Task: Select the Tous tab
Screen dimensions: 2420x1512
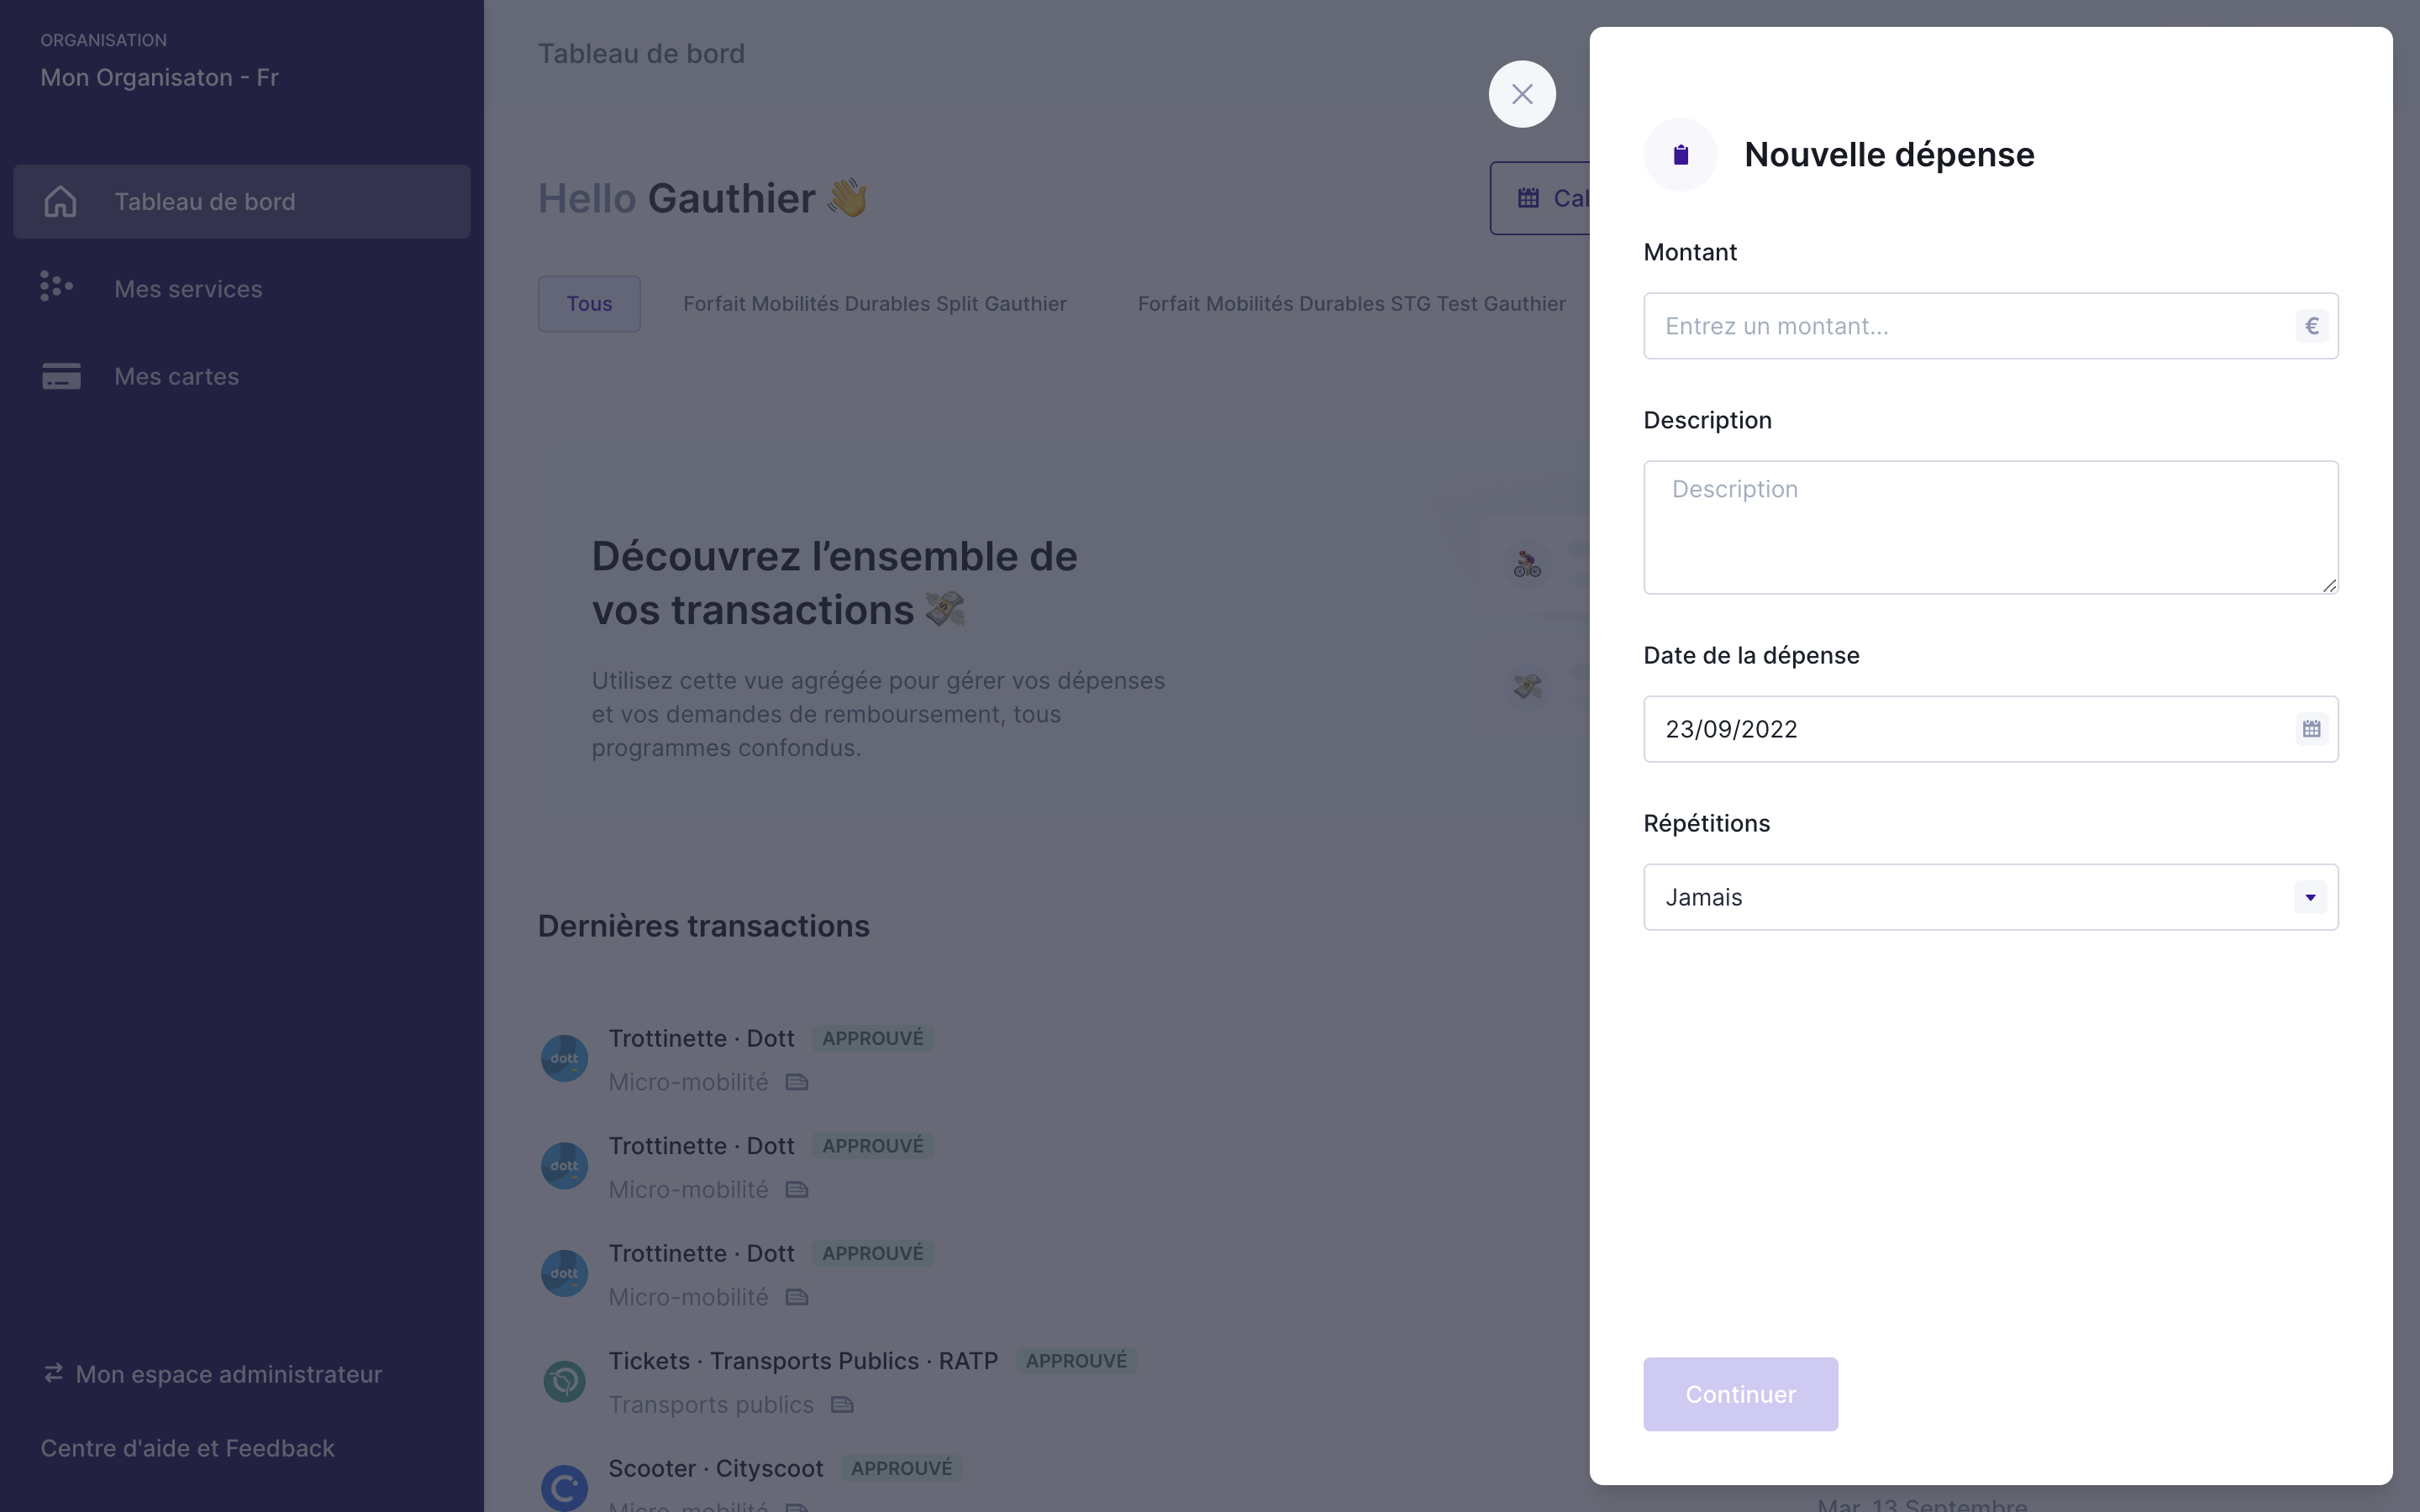Action: (589, 304)
